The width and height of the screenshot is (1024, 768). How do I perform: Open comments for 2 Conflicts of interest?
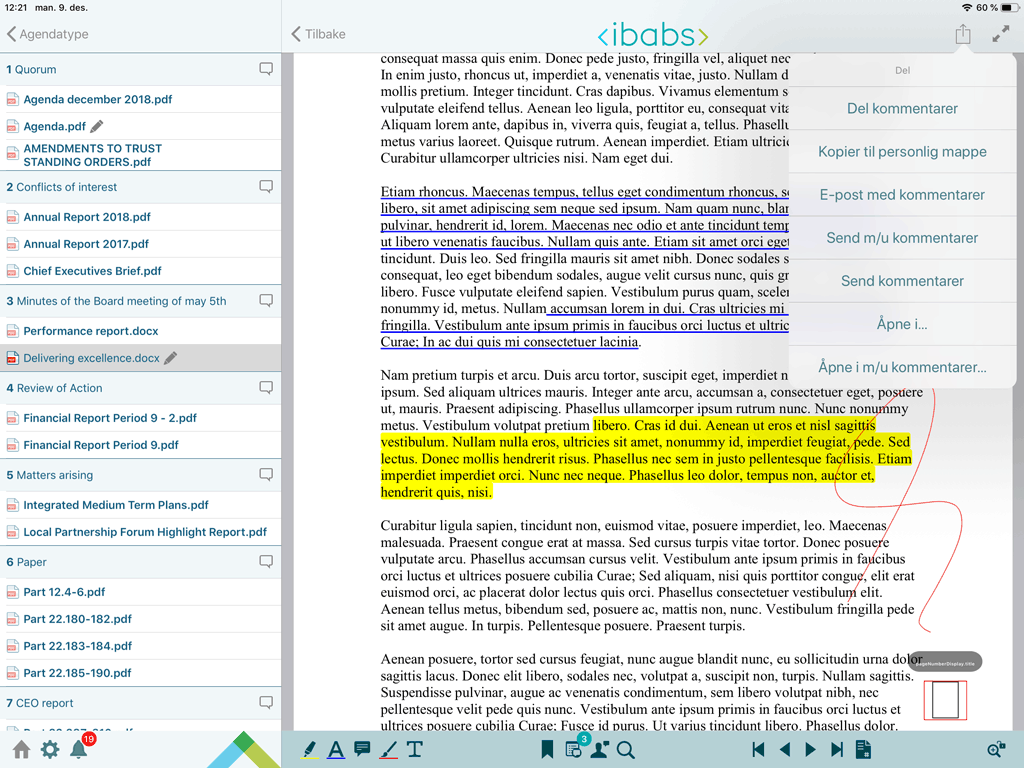(x=266, y=187)
